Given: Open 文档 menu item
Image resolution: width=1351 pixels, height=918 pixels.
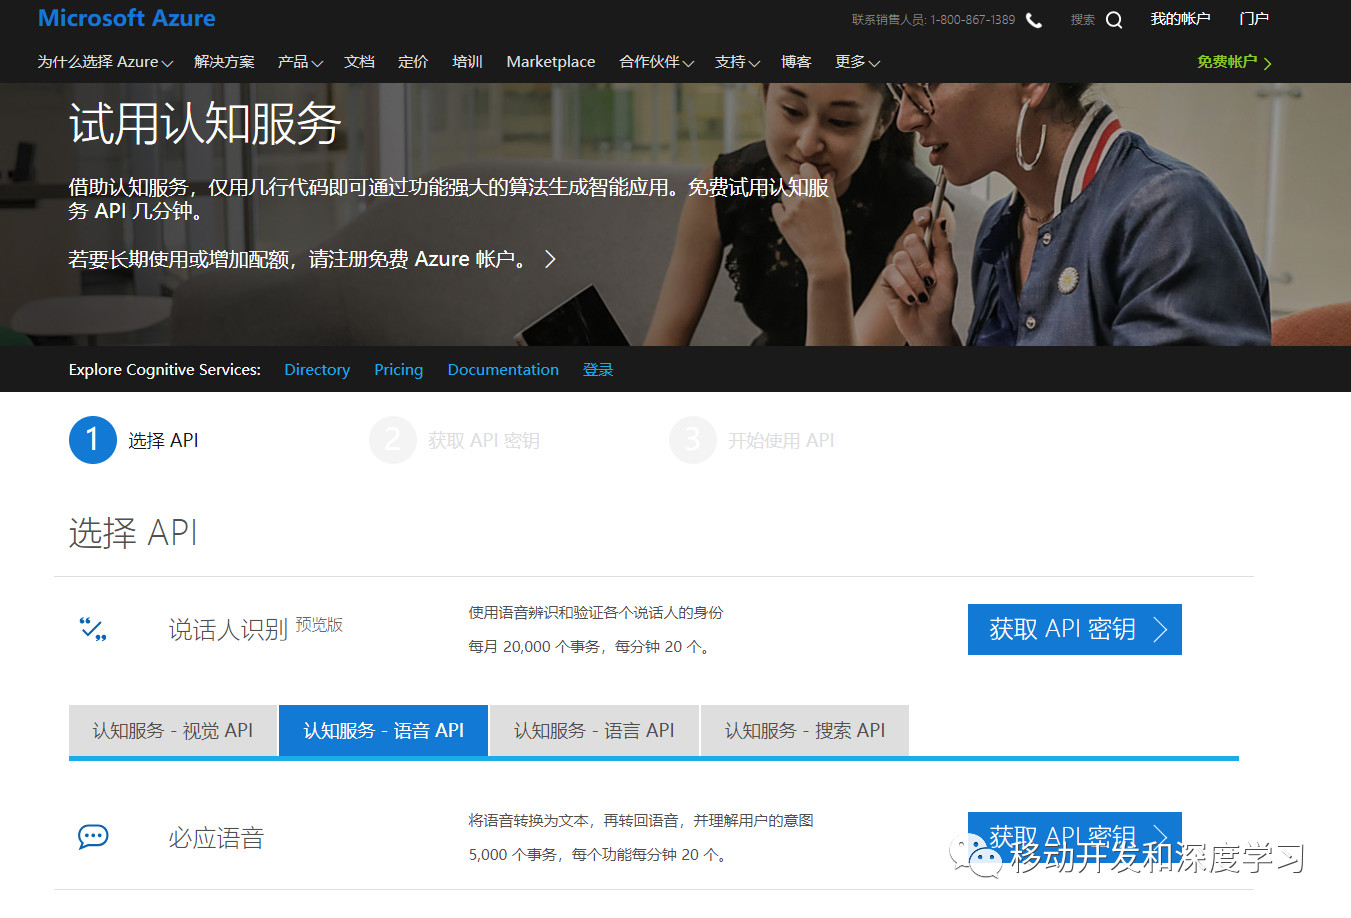Looking at the screenshot, I should [x=359, y=62].
